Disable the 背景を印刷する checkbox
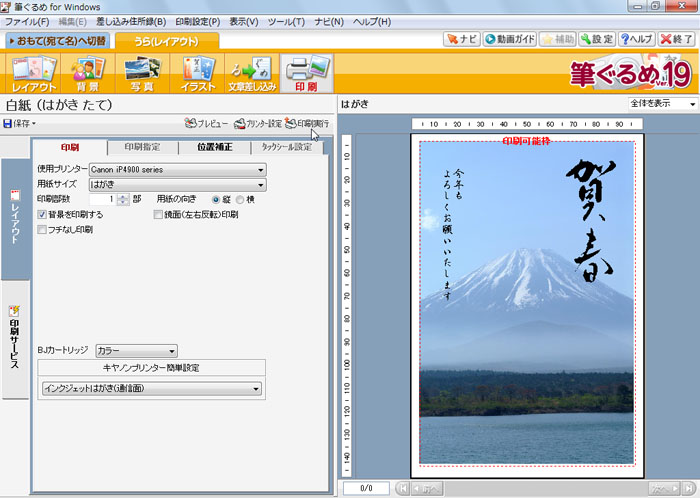Viewport: 700px width, 498px height. (x=42, y=214)
